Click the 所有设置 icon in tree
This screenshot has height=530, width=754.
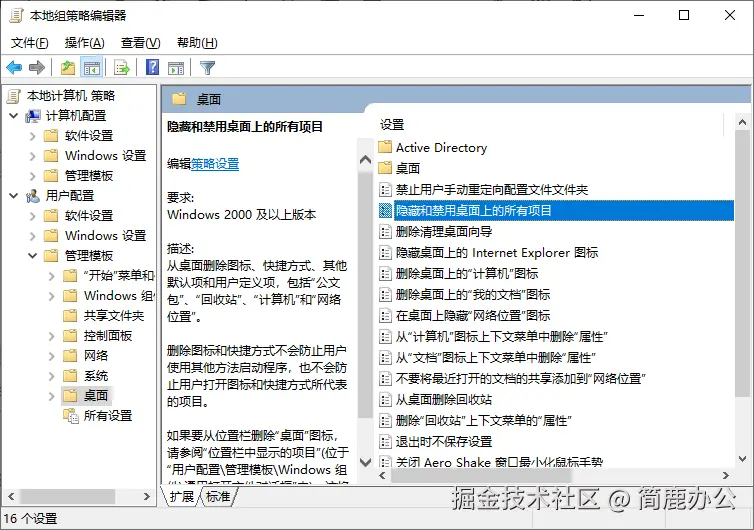71,416
